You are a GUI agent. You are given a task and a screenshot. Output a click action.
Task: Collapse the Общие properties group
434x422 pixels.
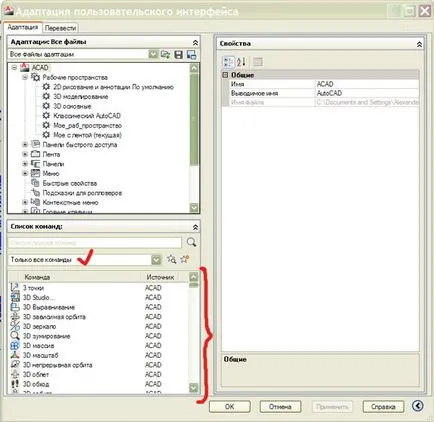click(x=225, y=75)
